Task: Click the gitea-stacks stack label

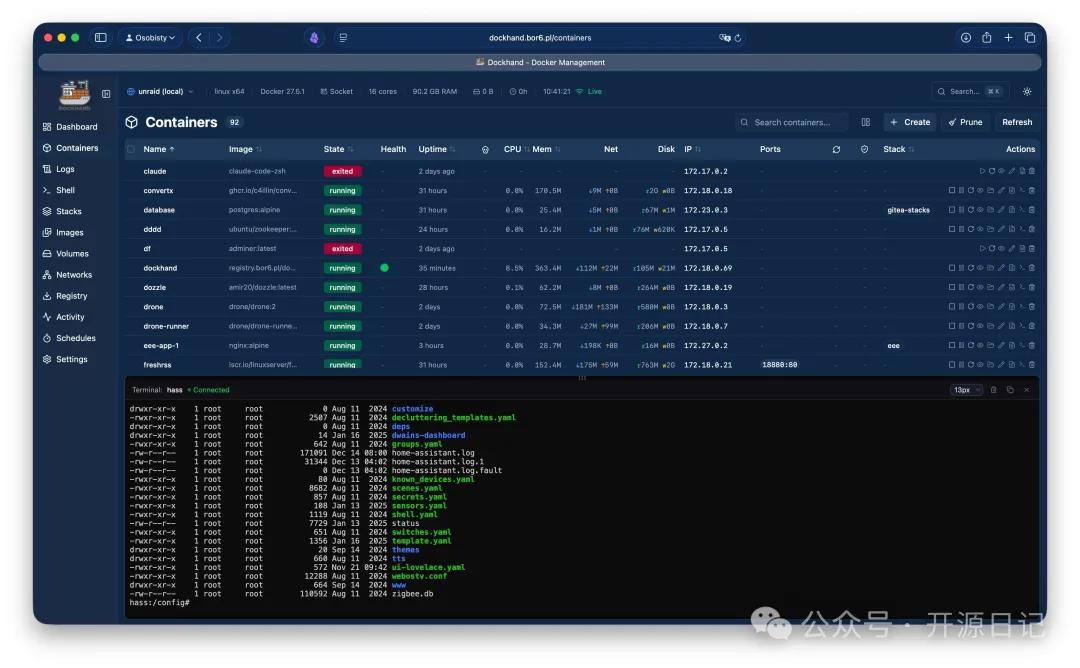Action: coord(908,210)
